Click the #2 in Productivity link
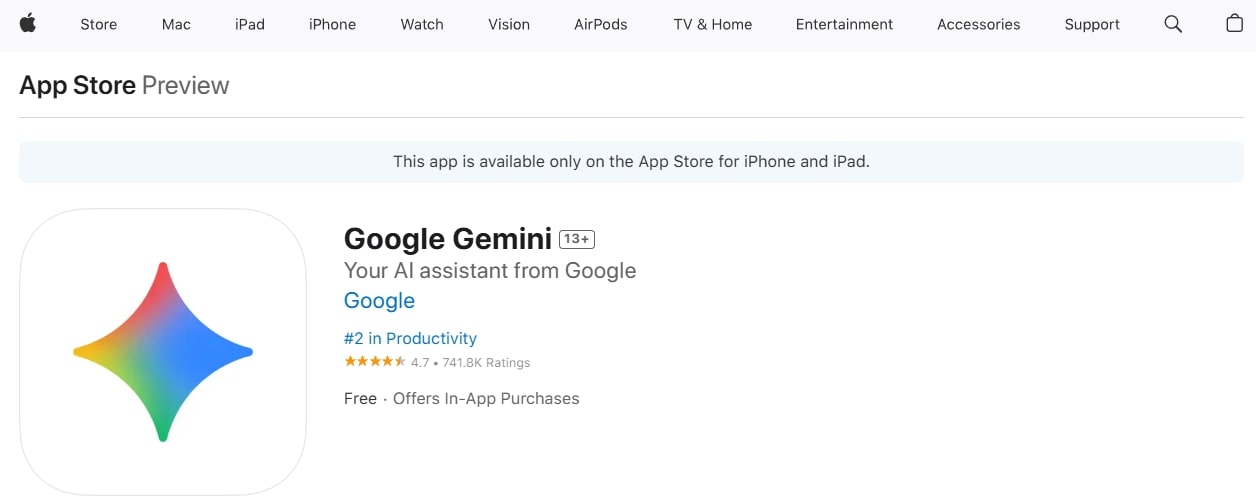The width and height of the screenshot is (1256, 503). pyautogui.click(x=410, y=338)
